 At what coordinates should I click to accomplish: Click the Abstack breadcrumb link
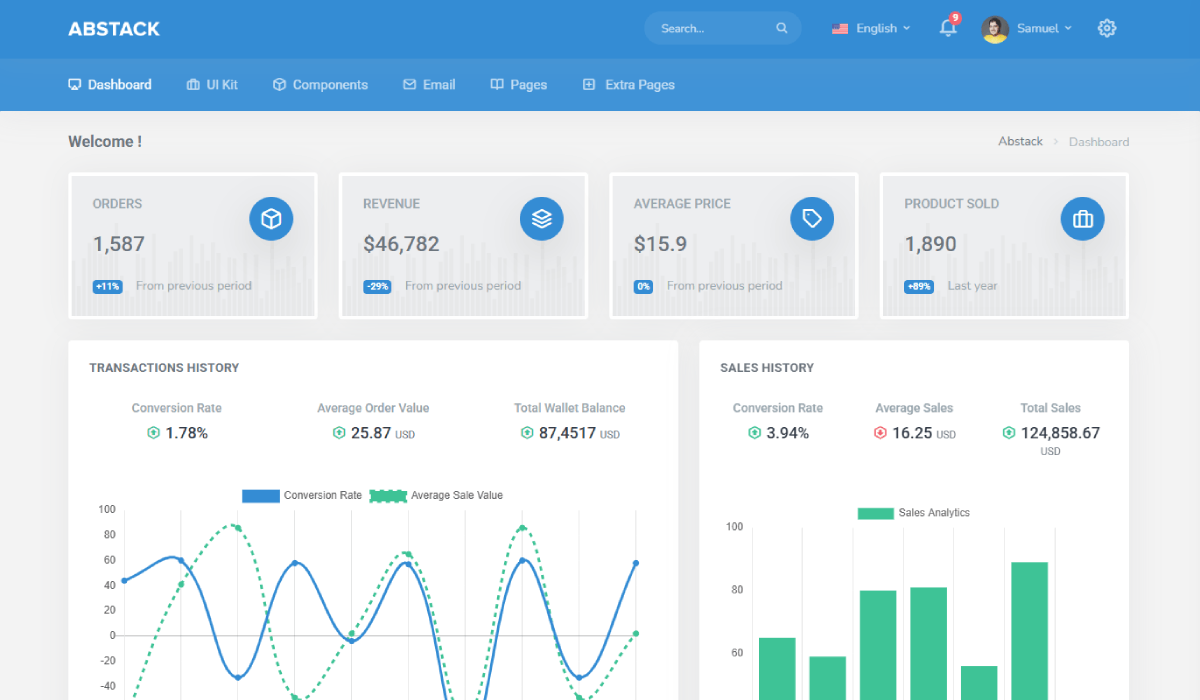point(1020,141)
